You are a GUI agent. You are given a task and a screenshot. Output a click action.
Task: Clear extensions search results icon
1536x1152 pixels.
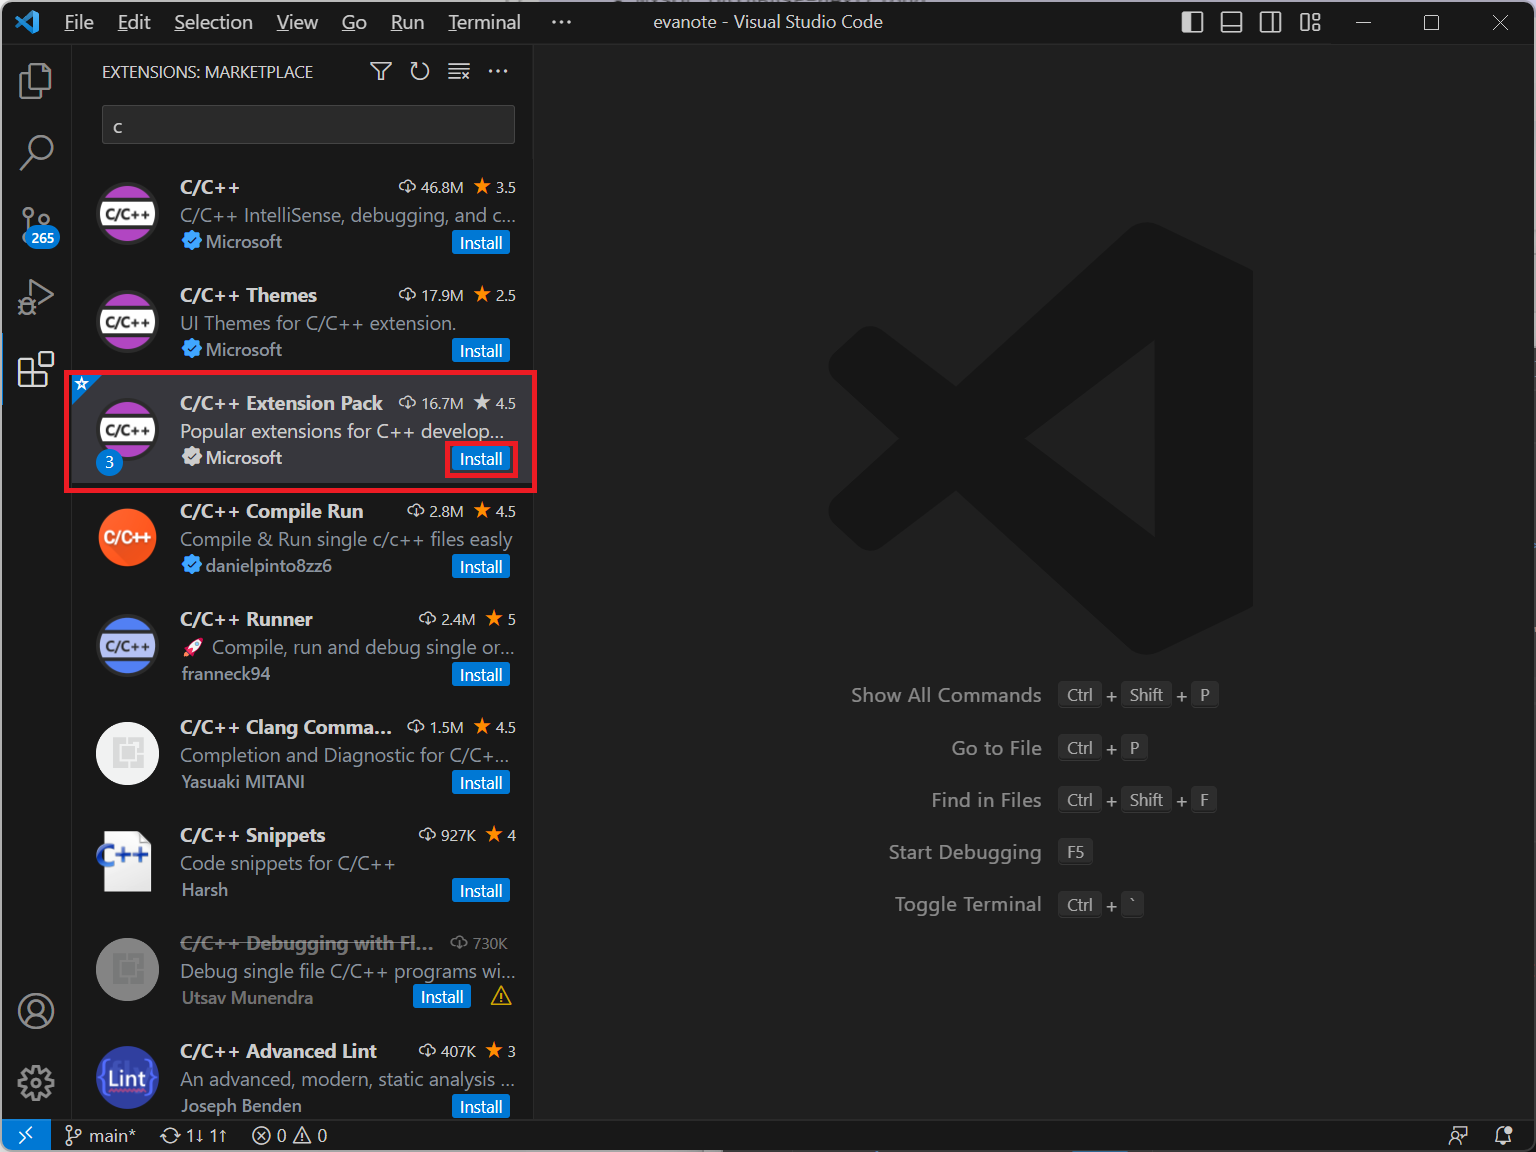pyautogui.click(x=459, y=72)
